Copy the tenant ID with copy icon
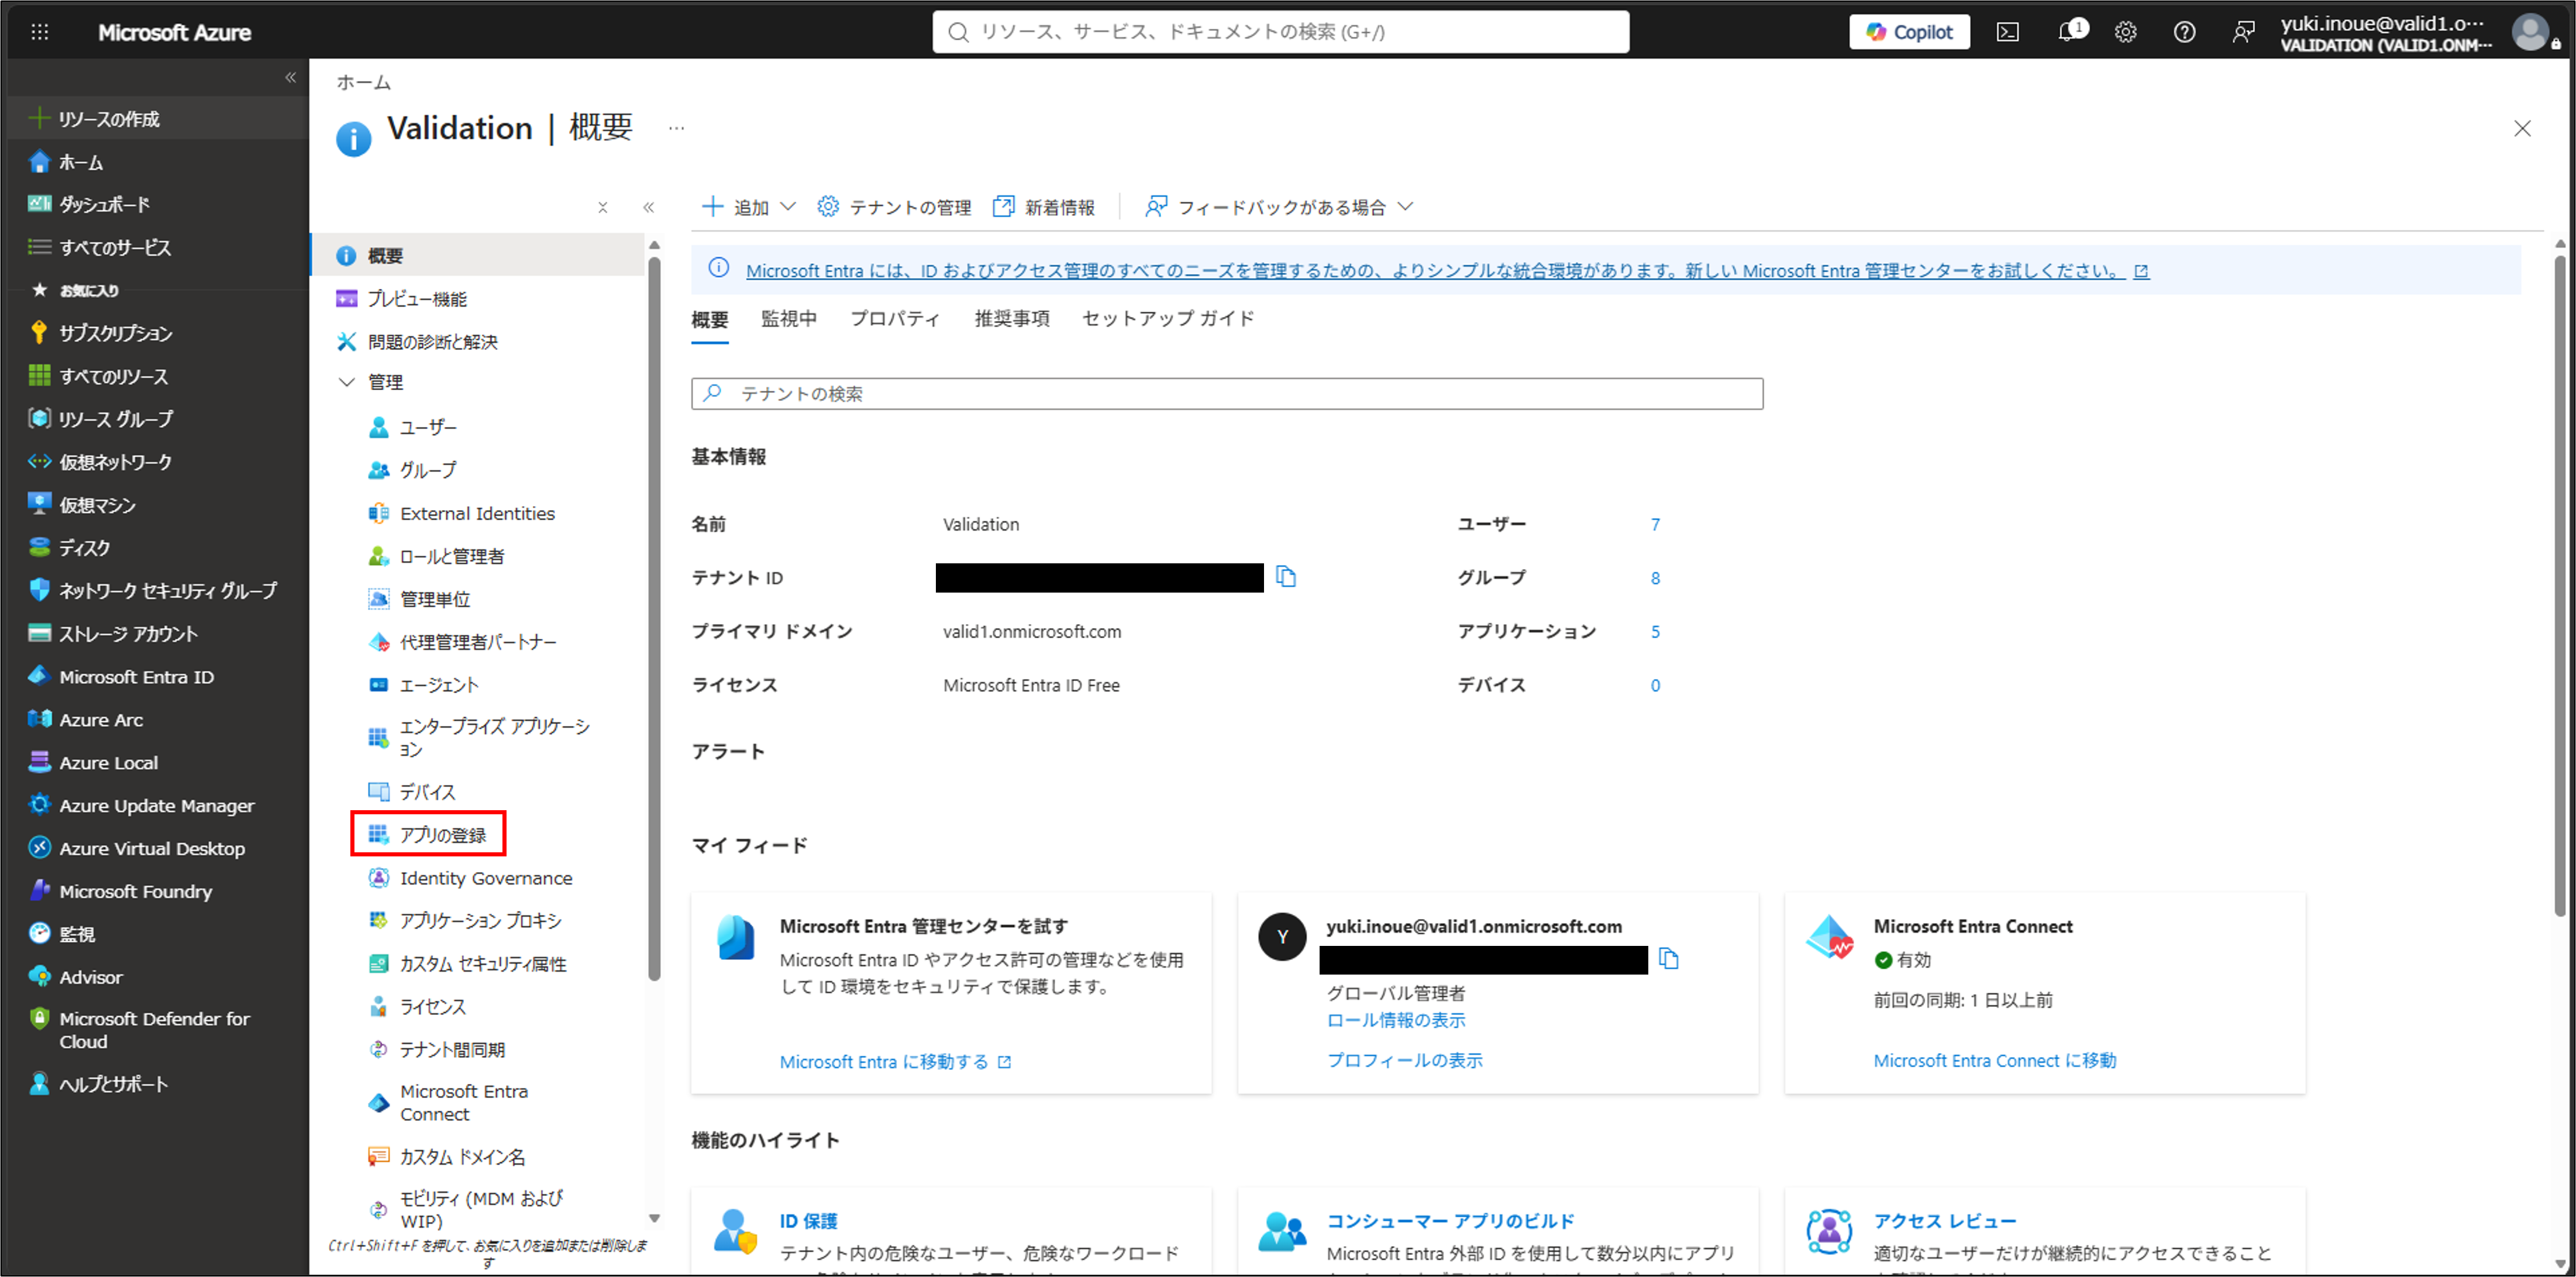This screenshot has height=1277, width=2576. click(1286, 577)
